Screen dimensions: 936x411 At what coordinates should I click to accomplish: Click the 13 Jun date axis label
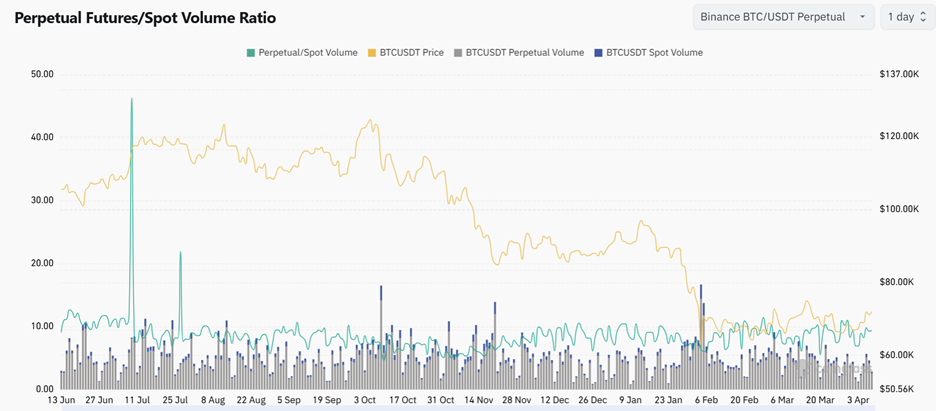point(61,400)
